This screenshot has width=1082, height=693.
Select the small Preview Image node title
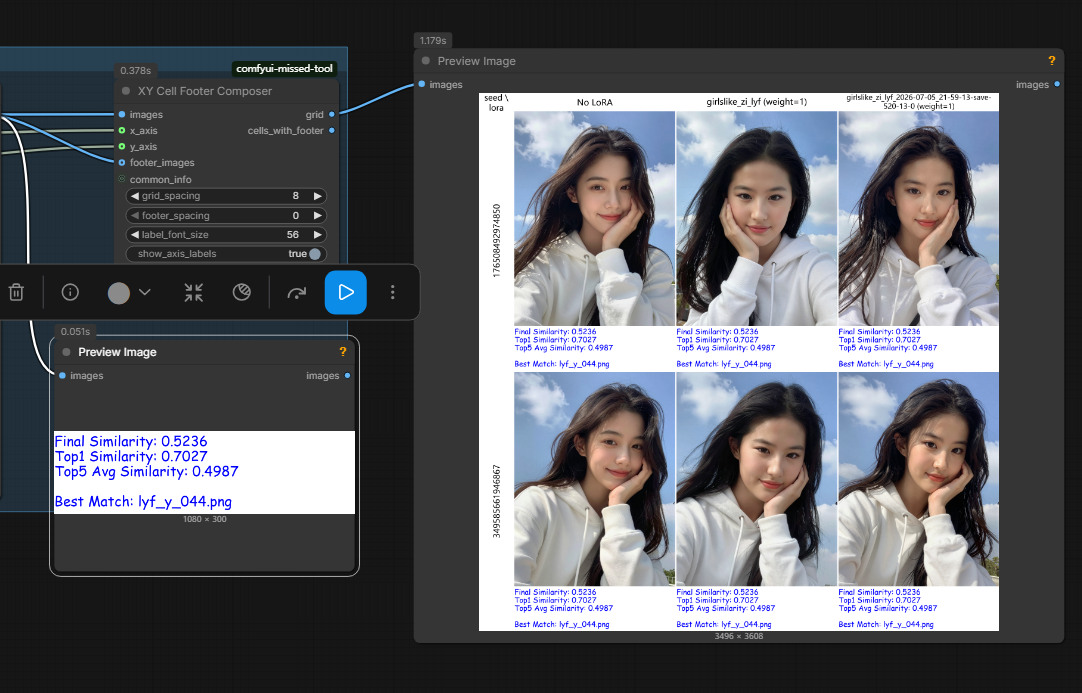[117, 352]
